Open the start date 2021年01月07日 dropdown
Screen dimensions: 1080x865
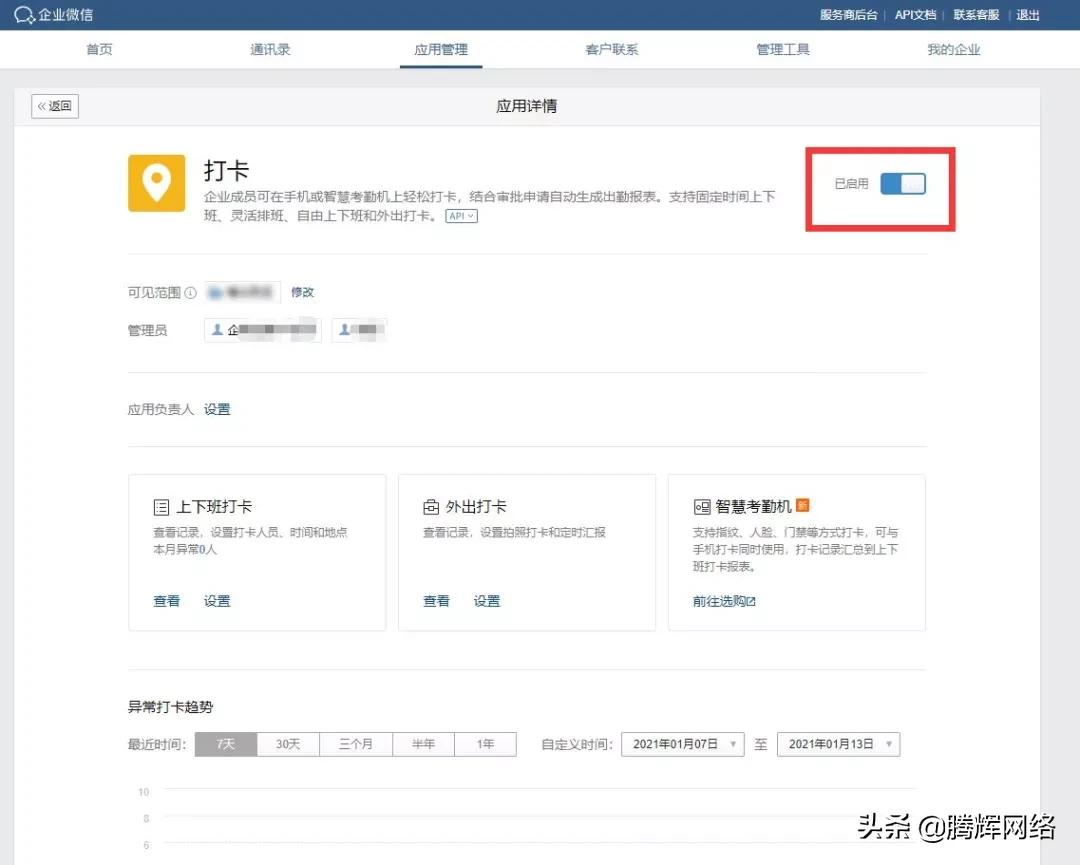(683, 744)
